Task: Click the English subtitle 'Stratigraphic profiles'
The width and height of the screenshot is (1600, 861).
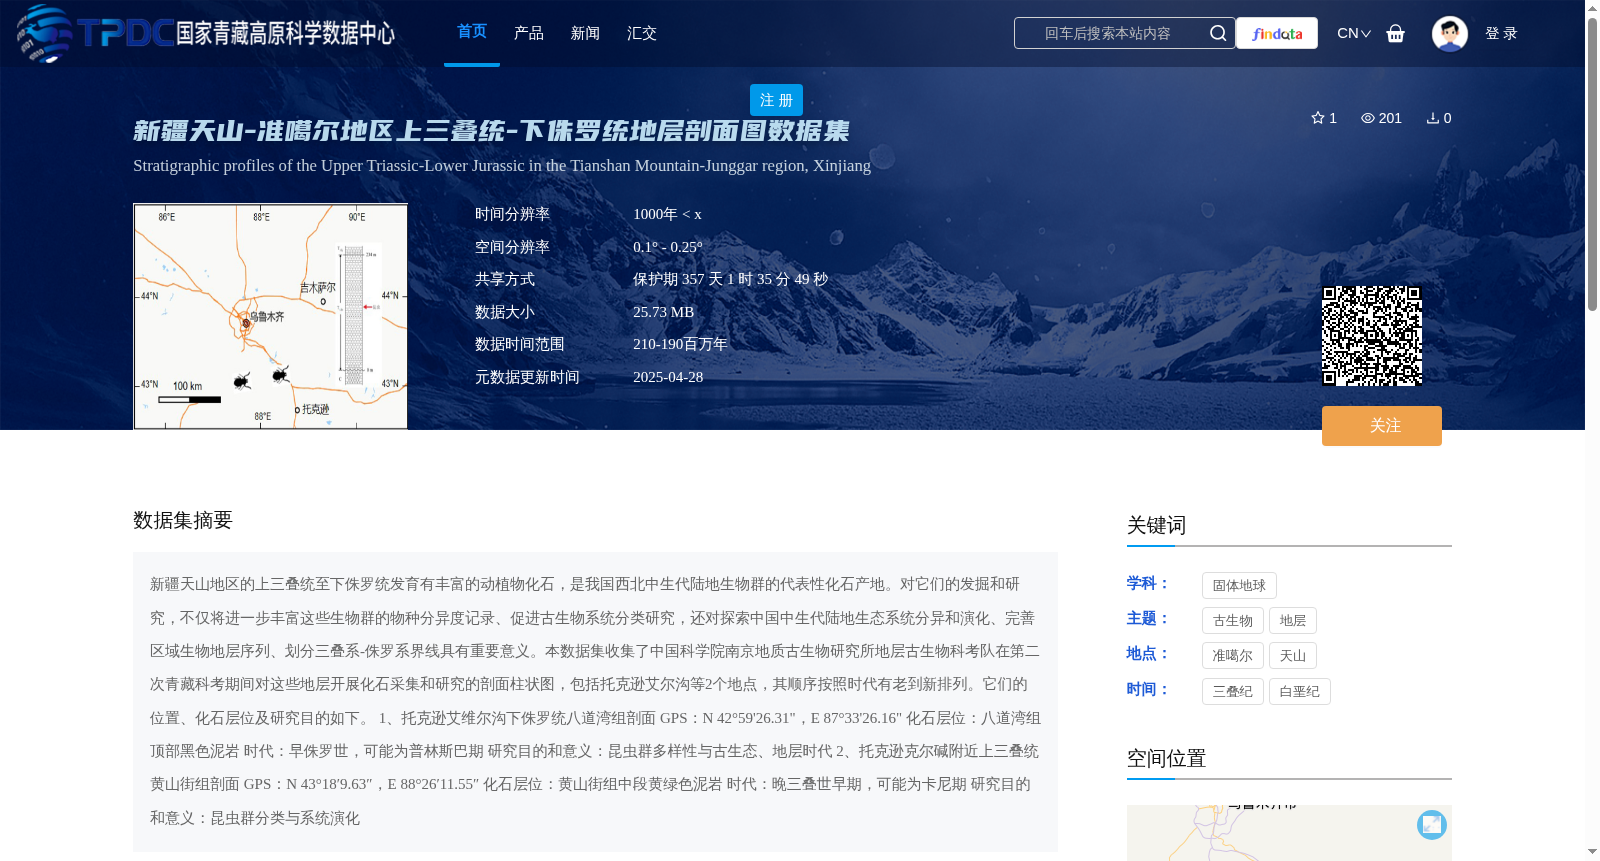Action: (x=502, y=166)
